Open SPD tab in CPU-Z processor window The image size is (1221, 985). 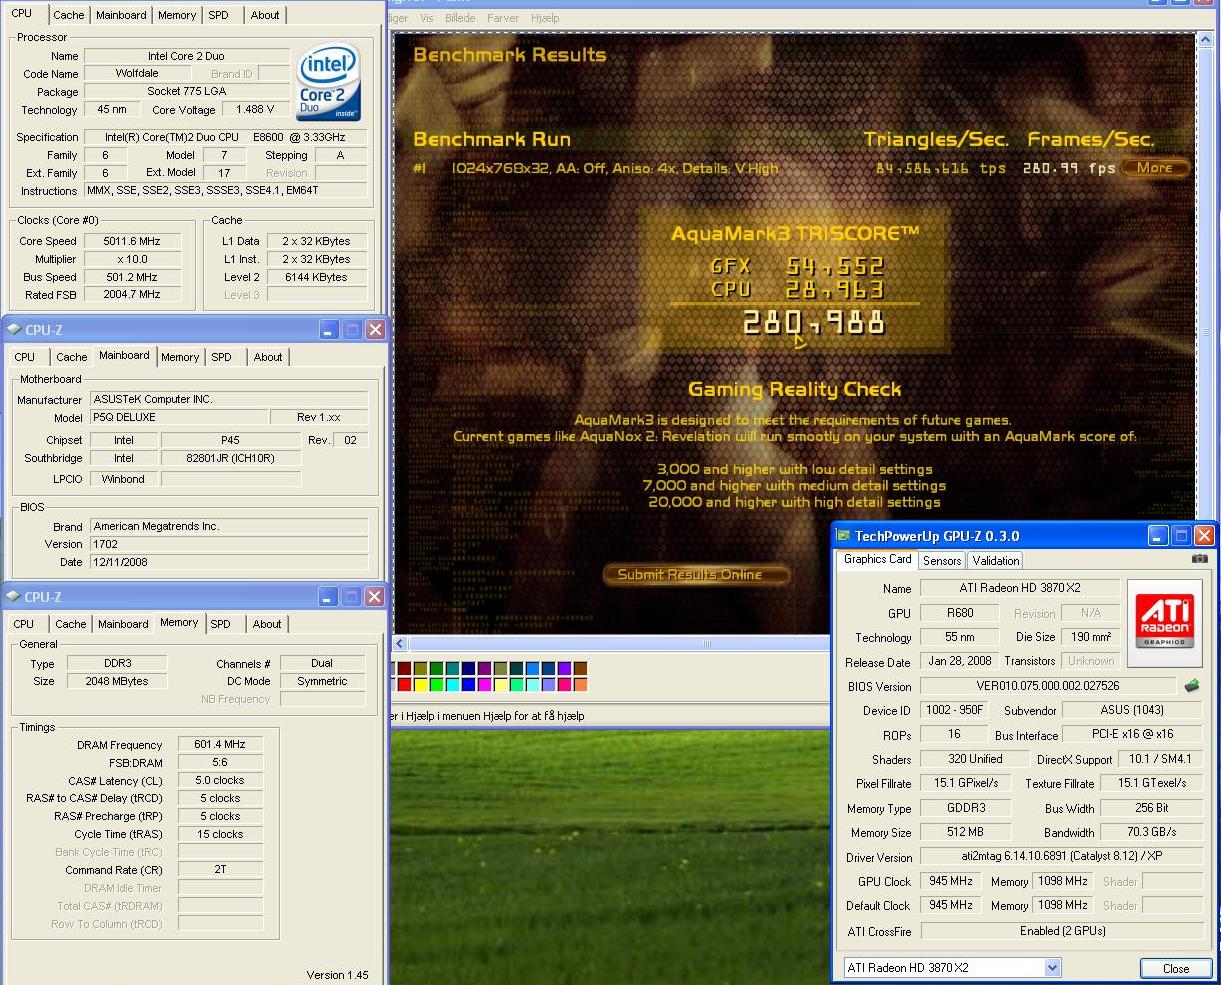tap(218, 15)
